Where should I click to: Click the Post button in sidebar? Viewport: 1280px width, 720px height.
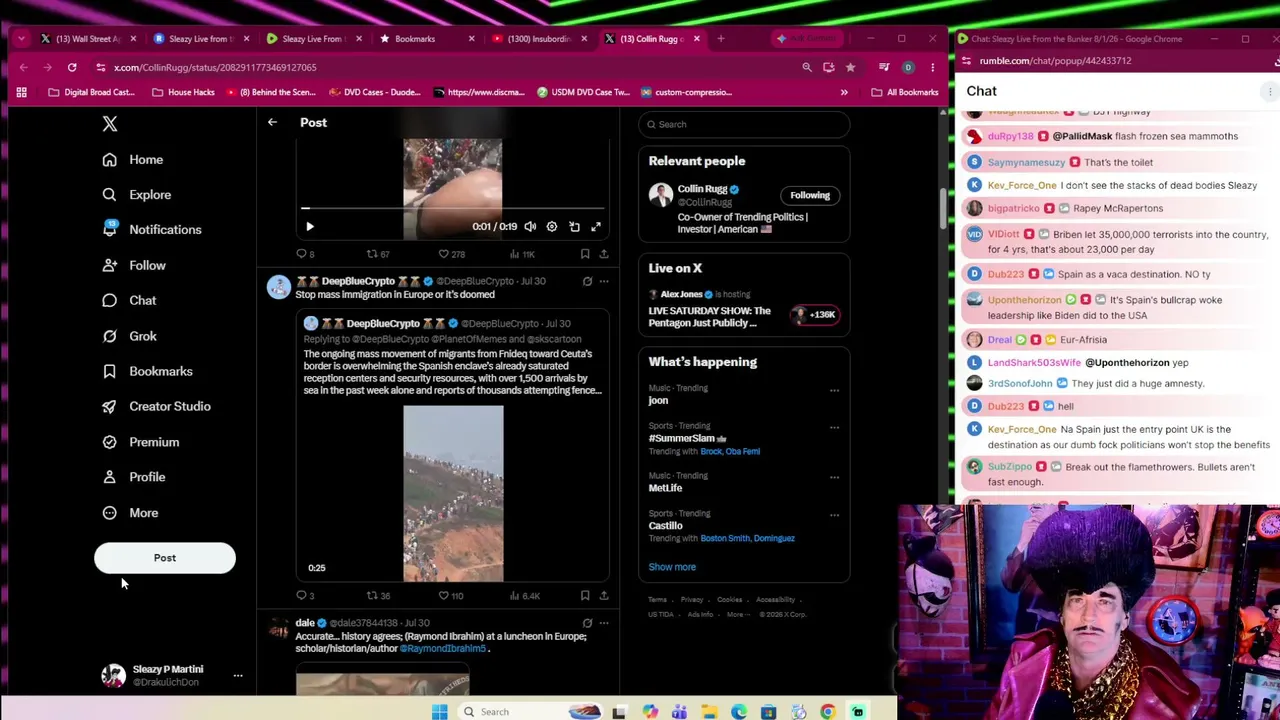[165, 558]
